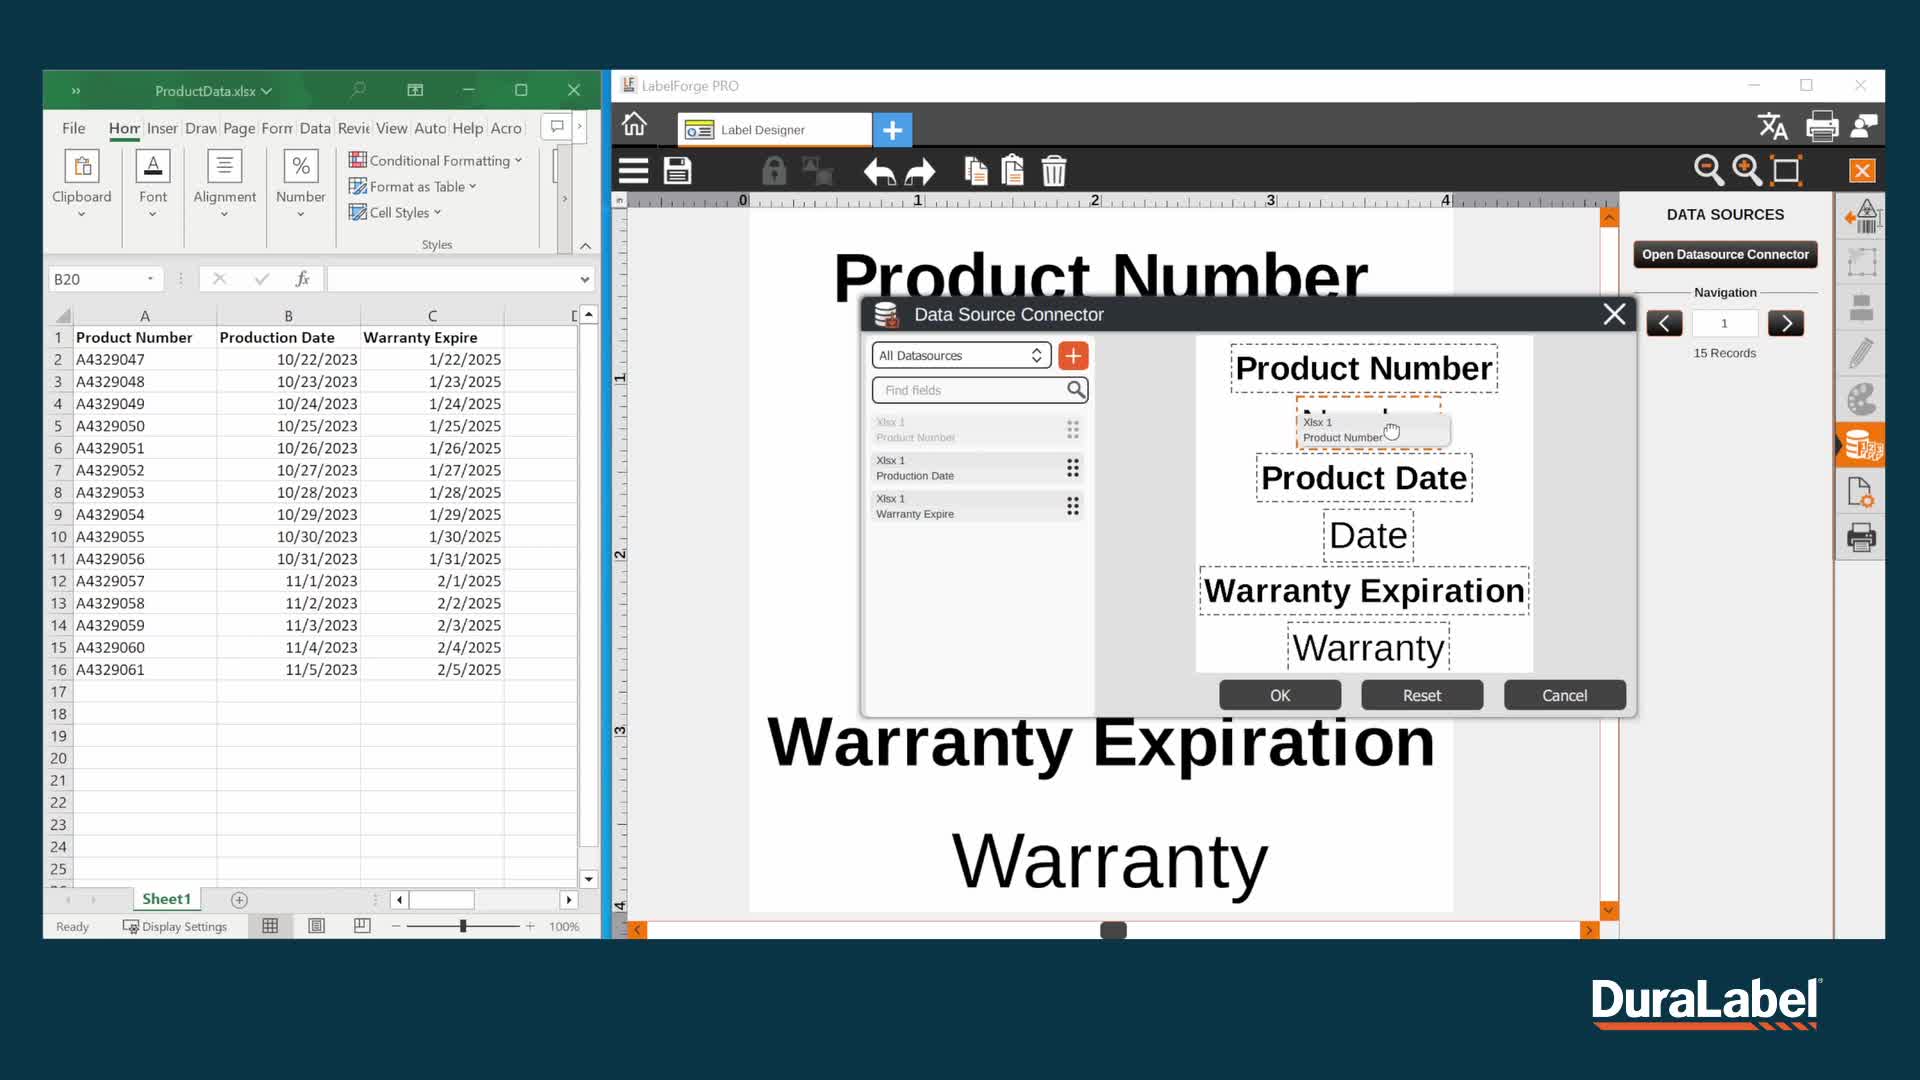The image size is (1920, 1080).
Task: Click the search magnifier in Find fields
Action: coord(1076,390)
